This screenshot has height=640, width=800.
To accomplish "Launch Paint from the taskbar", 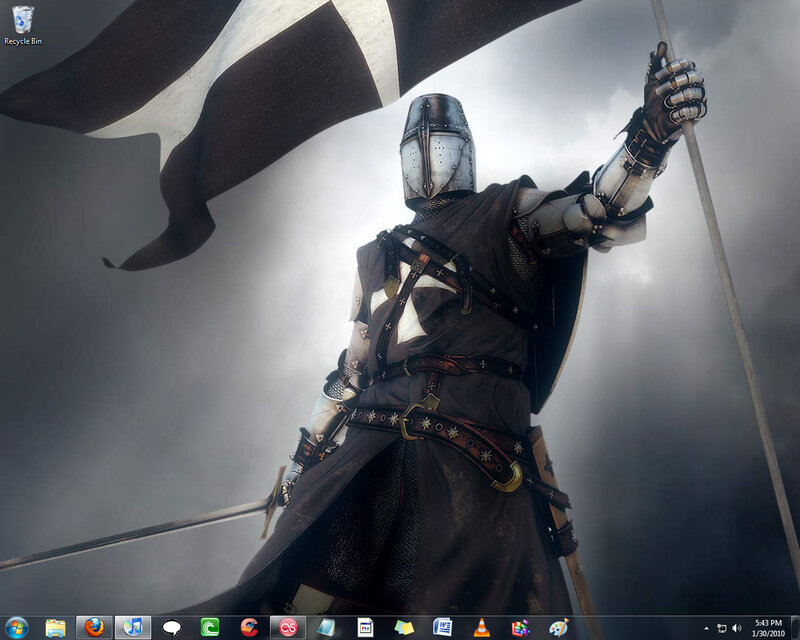I will tap(559, 627).
